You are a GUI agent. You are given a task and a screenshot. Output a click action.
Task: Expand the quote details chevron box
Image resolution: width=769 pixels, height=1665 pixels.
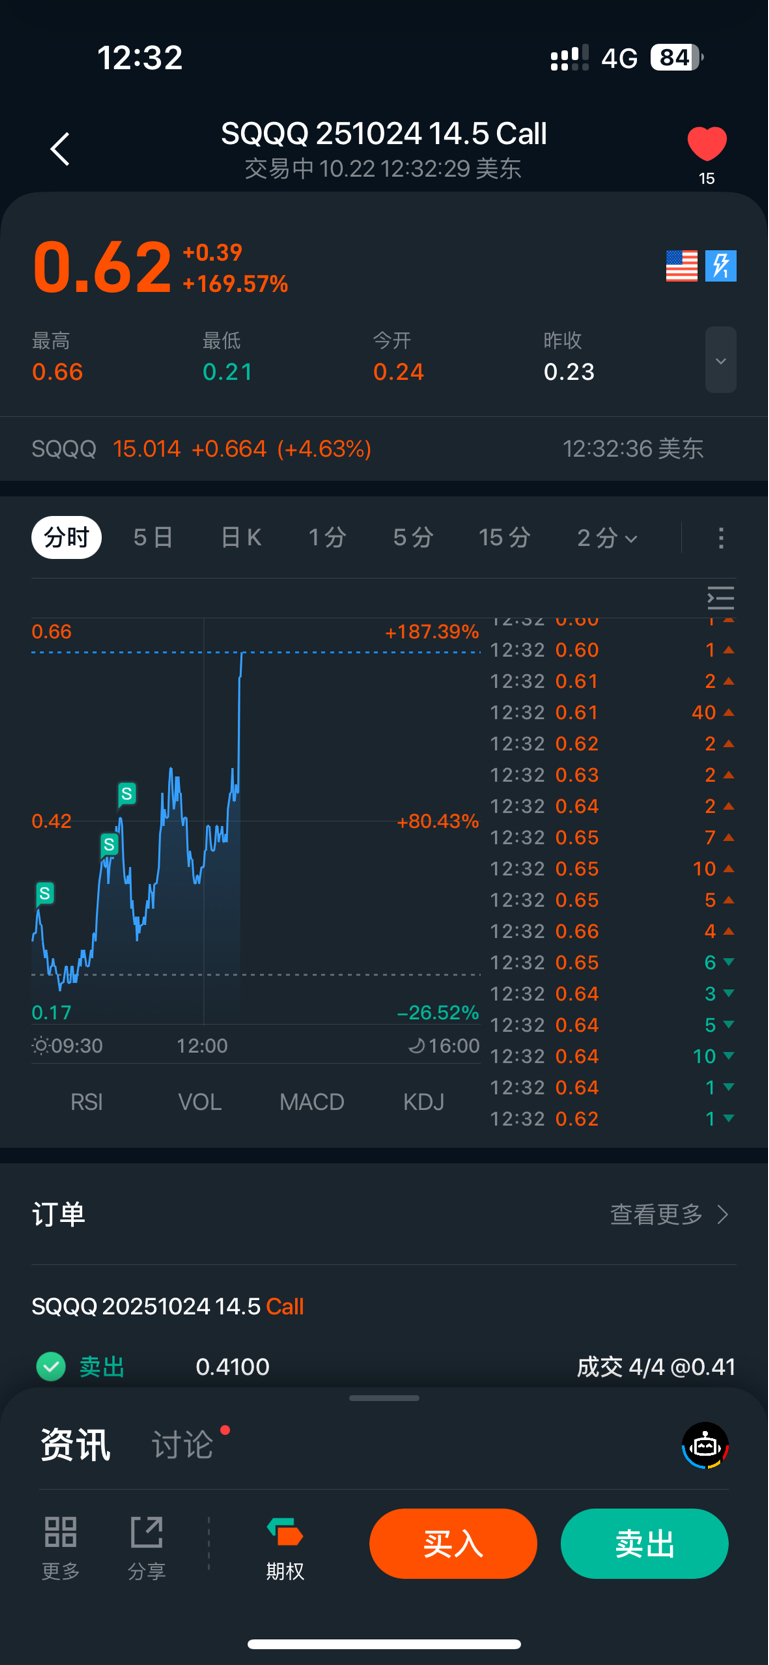point(721,360)
